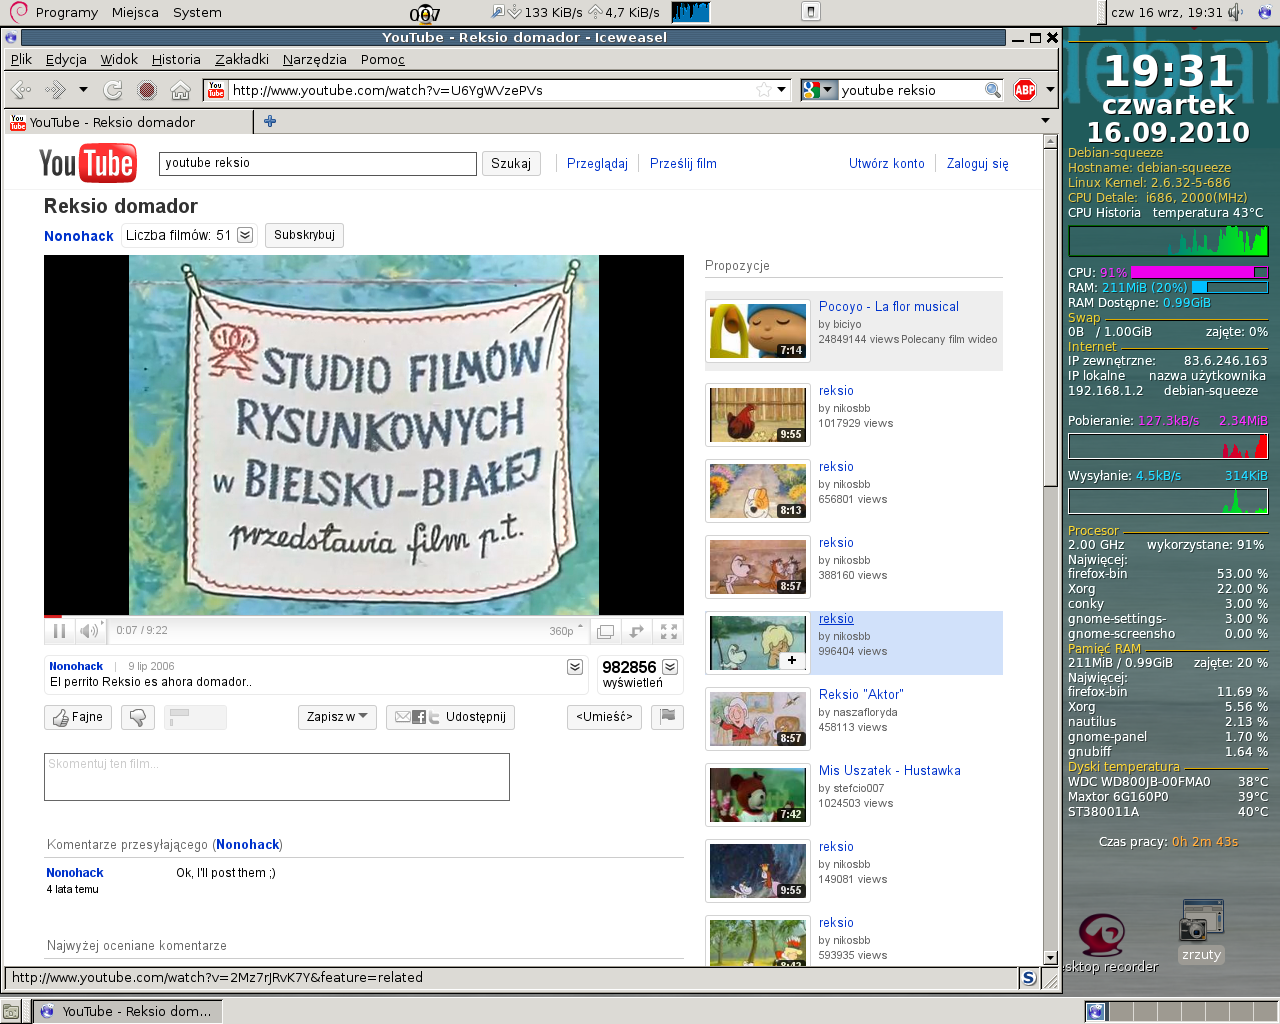Flag the video with the flag icon
This screenshot has height=1024, width=1280.
(x=667, y=716)
